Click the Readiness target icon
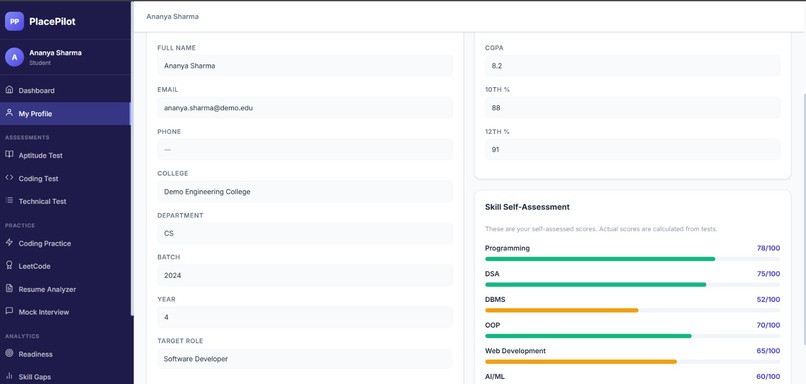Viewport: 806px width, 384px height. [9, 354]
